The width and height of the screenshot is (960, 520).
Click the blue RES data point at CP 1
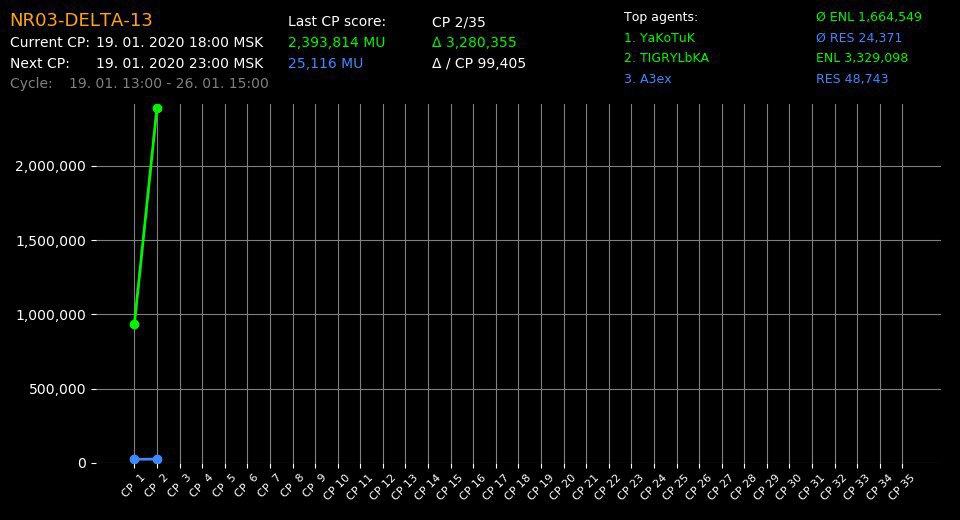(135, 459)
